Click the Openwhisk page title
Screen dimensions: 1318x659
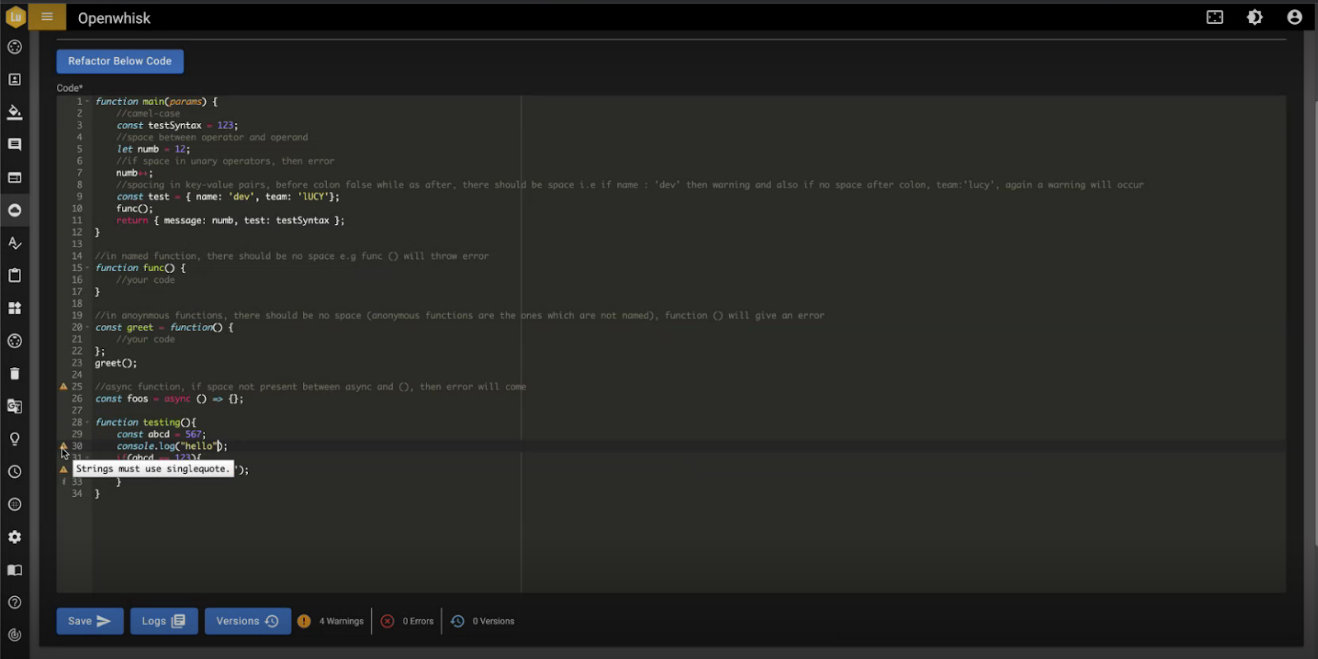114,18
